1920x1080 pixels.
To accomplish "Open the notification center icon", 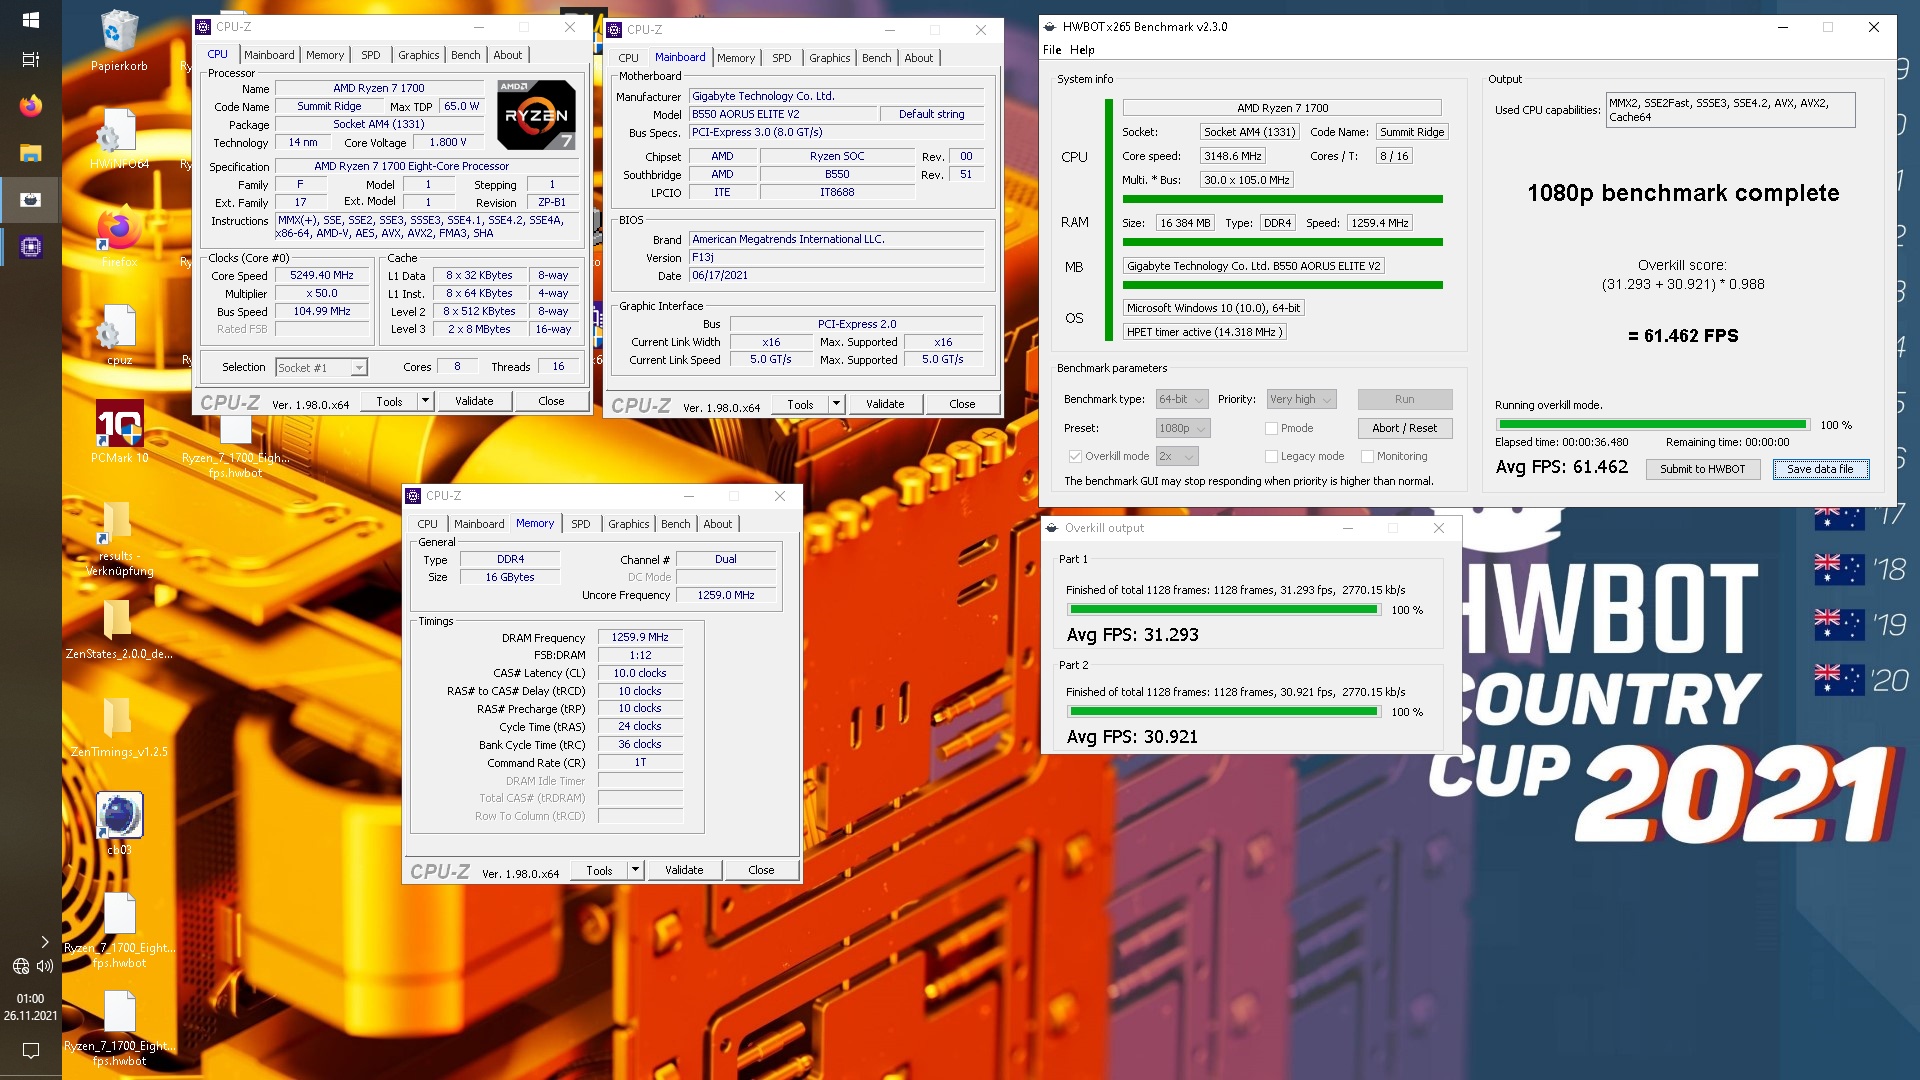I will tap(30, 1051).
